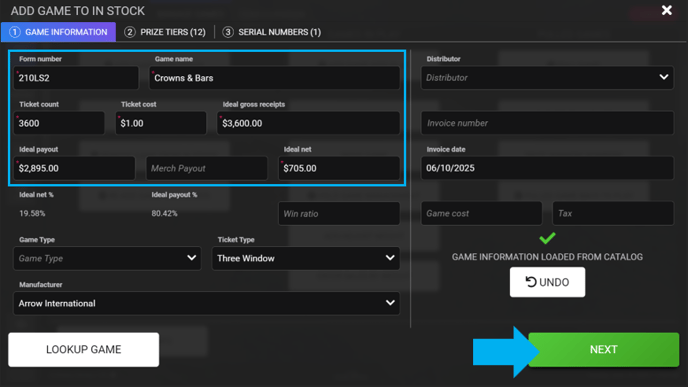Click the Merch Payout field
This screenshot has width=688, height=387.
[207, 168]
